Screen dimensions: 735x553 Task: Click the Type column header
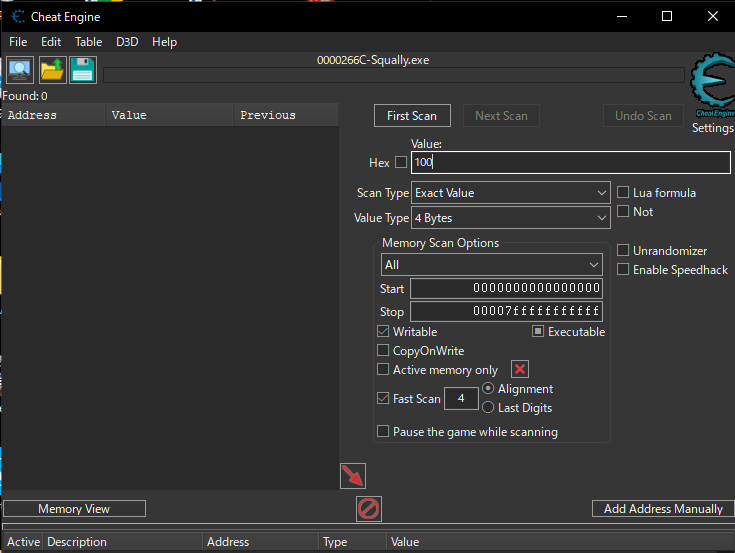click(x=353, y=542)
